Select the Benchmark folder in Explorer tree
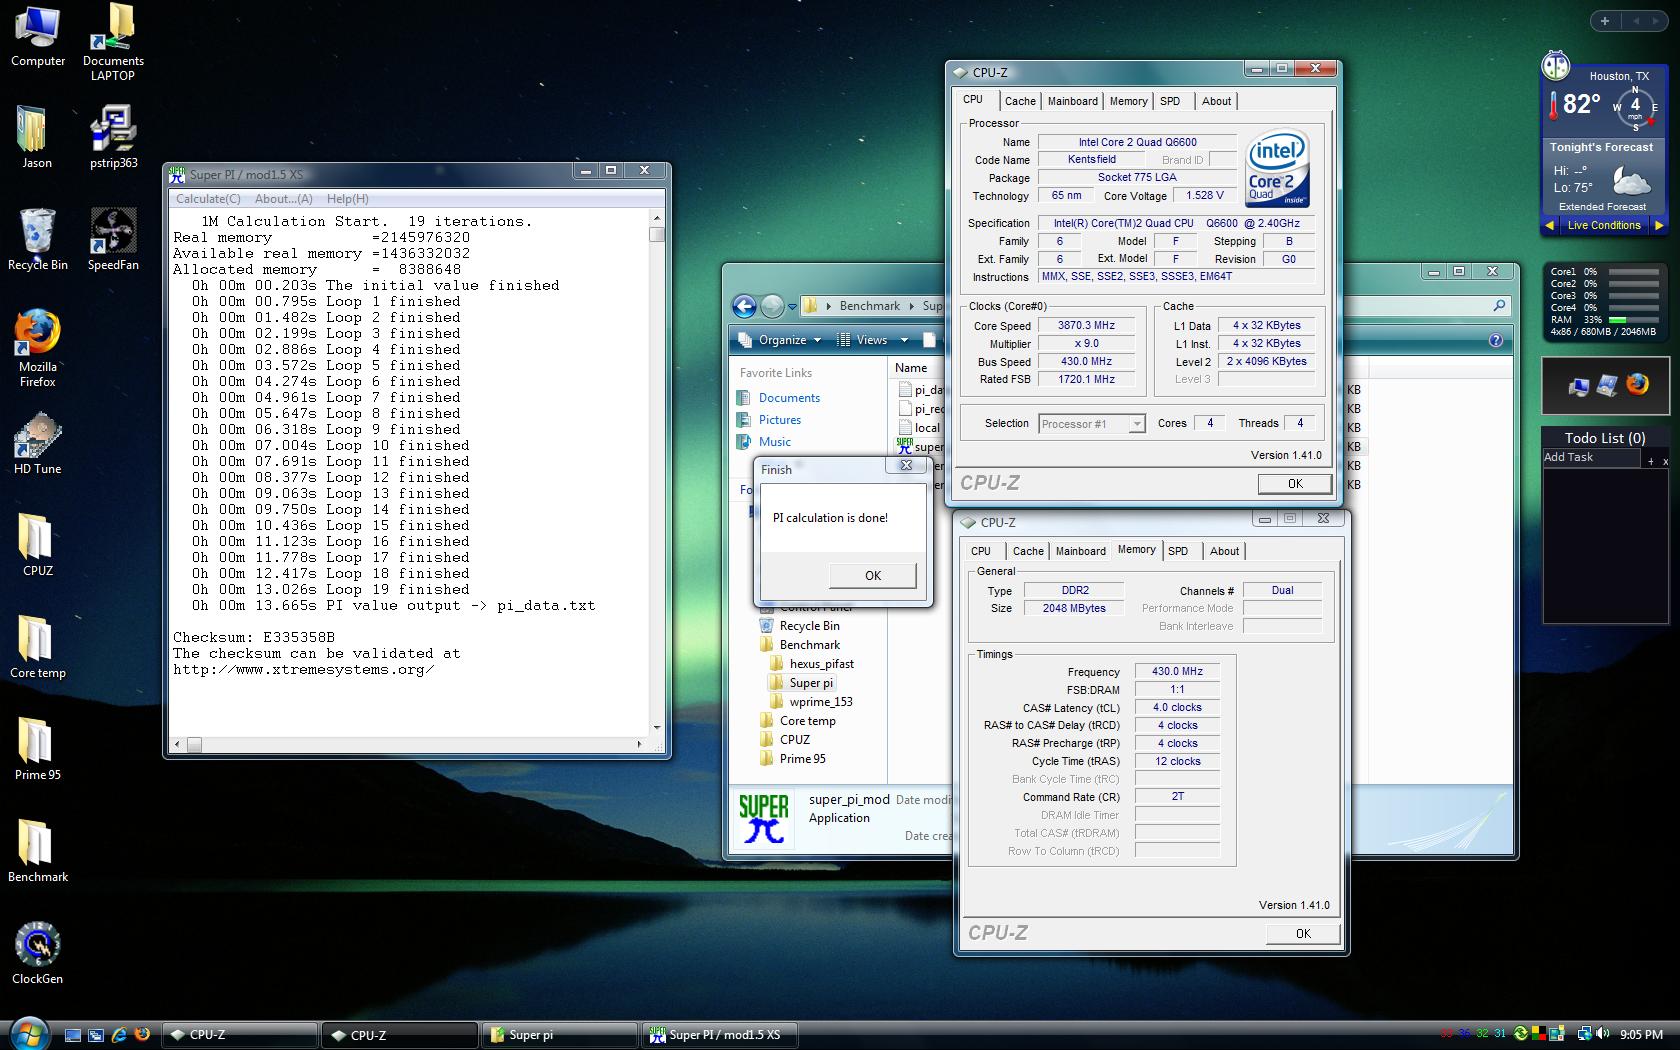 809,645
